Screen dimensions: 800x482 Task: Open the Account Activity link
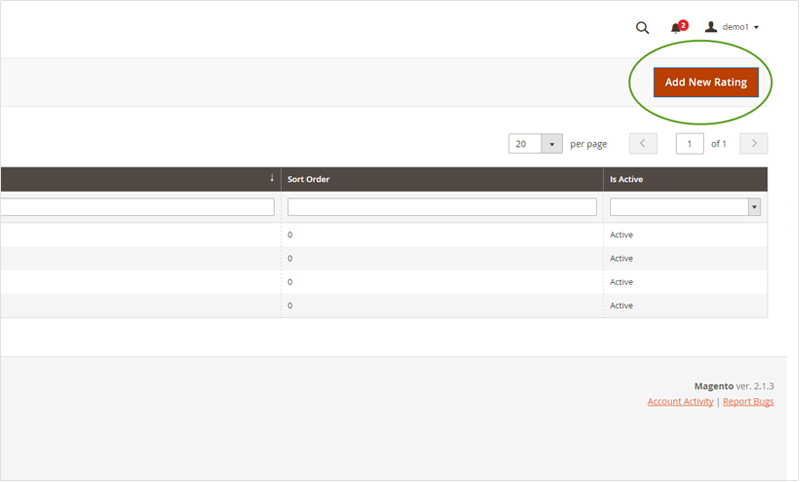point(680,402)
